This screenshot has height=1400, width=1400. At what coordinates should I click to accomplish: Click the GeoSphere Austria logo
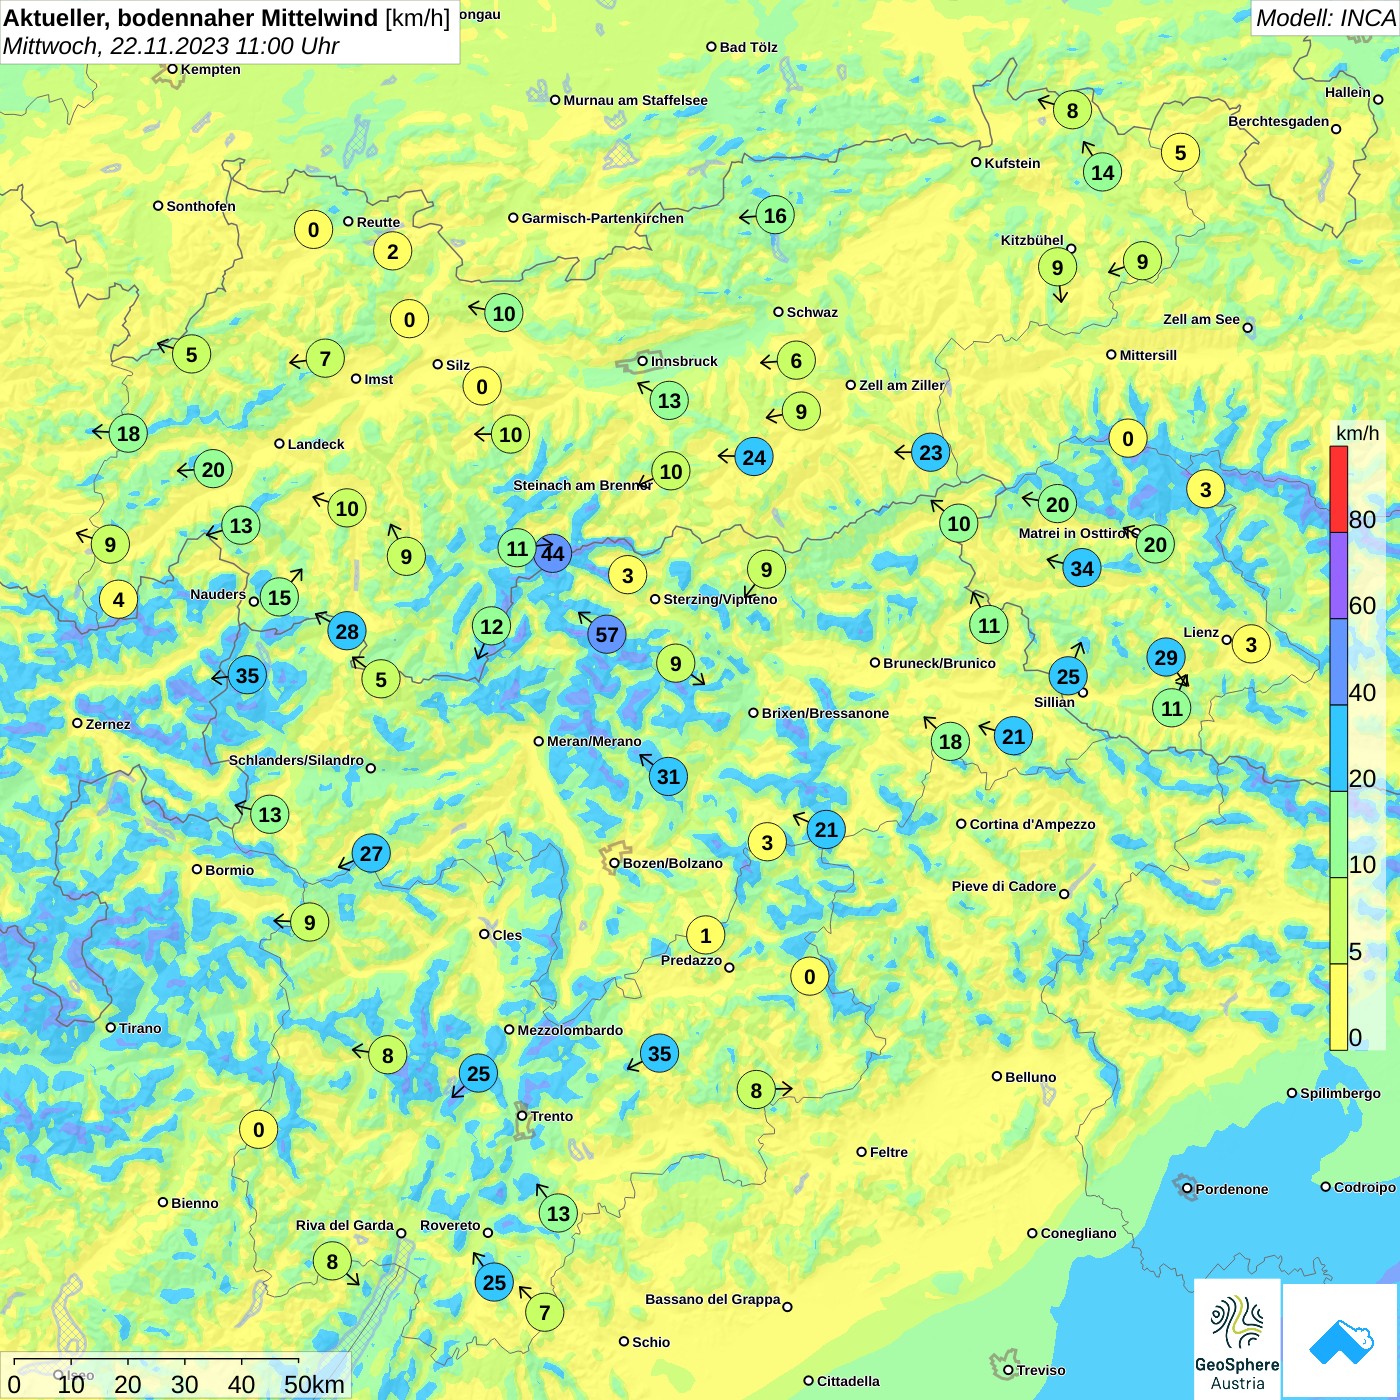[x=1237, y=1338]
